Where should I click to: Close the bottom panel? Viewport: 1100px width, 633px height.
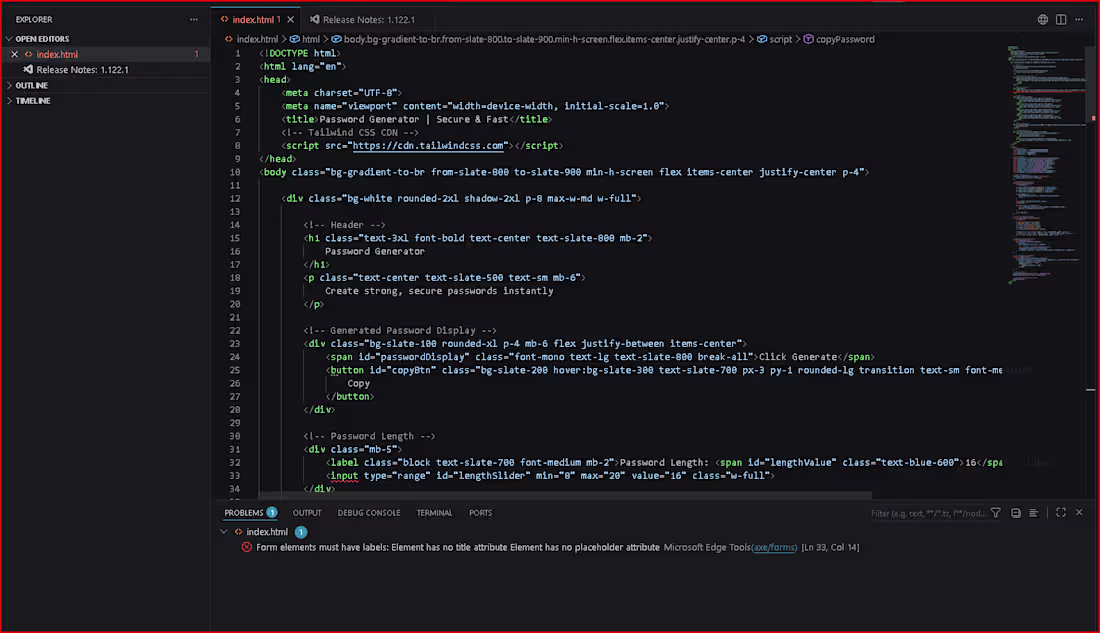1079,513
